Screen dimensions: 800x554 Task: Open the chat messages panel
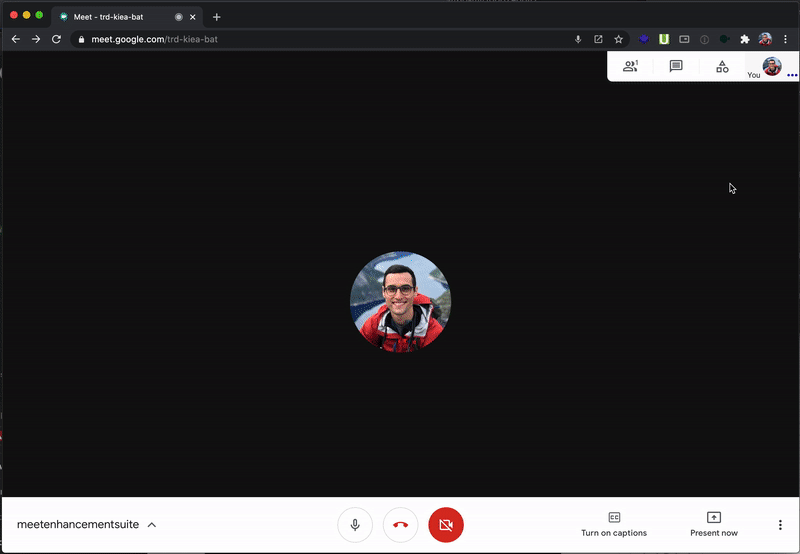point(676,66)
